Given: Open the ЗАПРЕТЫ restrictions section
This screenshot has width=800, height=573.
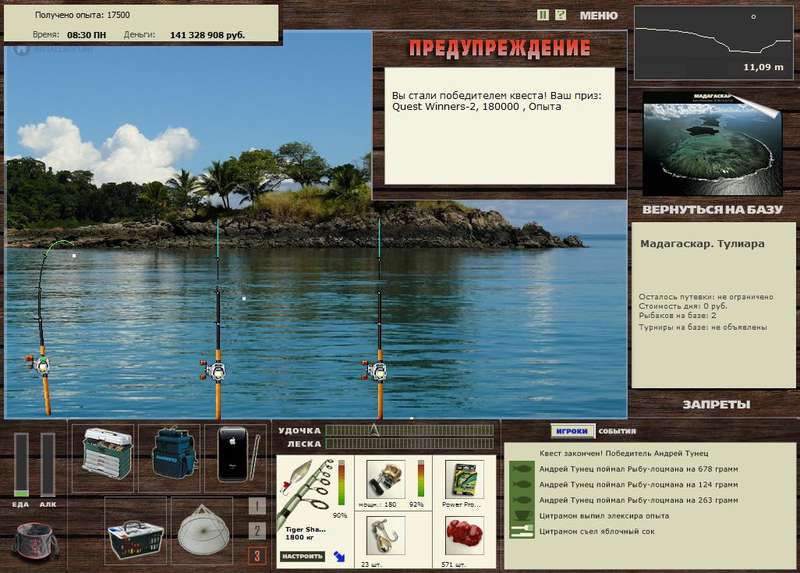Looking at the screenshot, I should click(x=716, y=405).
